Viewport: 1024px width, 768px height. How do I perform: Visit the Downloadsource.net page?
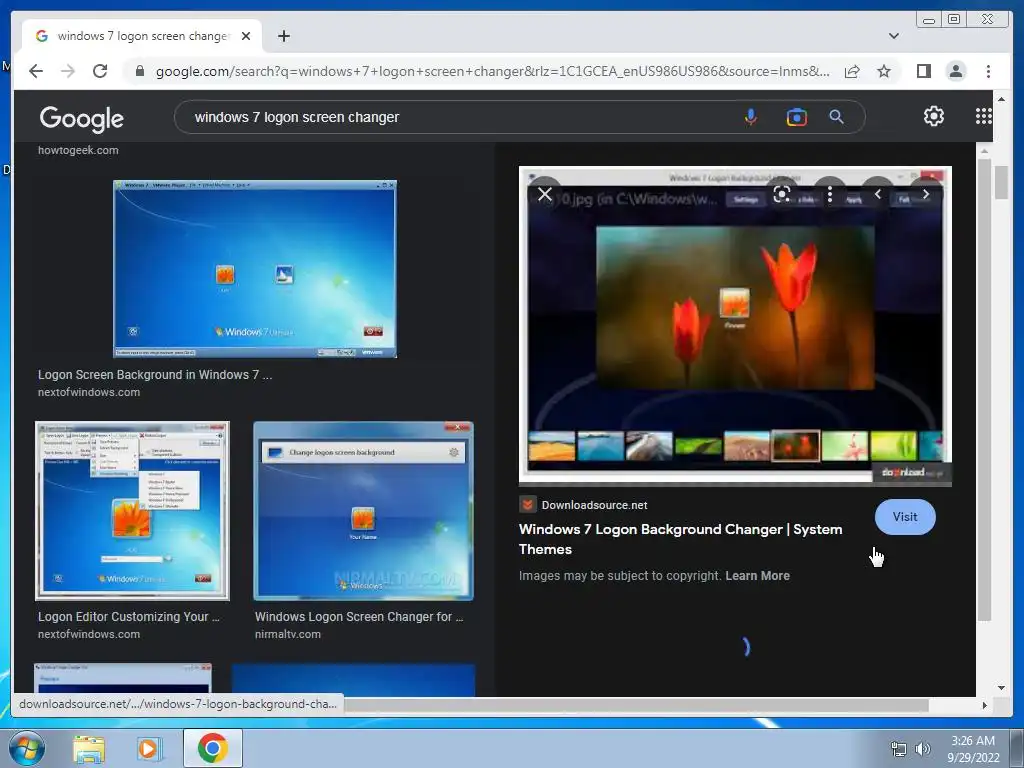coord(905,517)
